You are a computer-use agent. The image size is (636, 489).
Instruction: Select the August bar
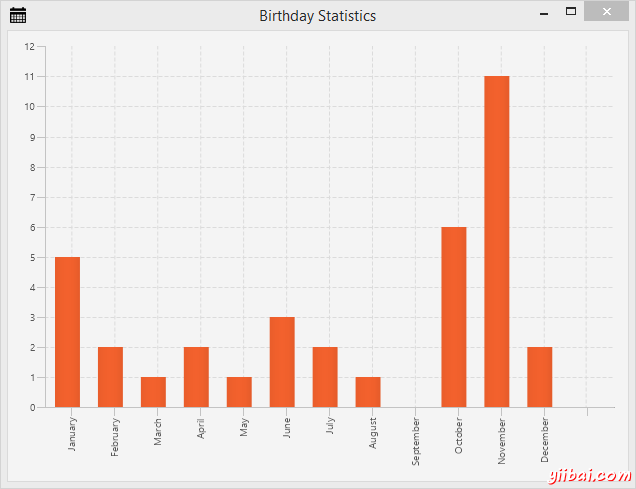[368, 392]
